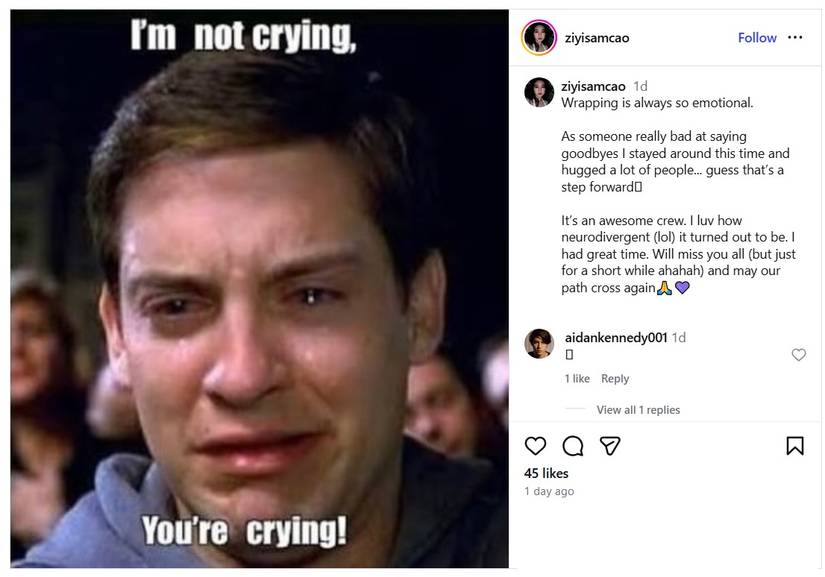Open aidankennedy001's profile picture
This screenshot has height=577, width=825.
[x=539, y=343]
